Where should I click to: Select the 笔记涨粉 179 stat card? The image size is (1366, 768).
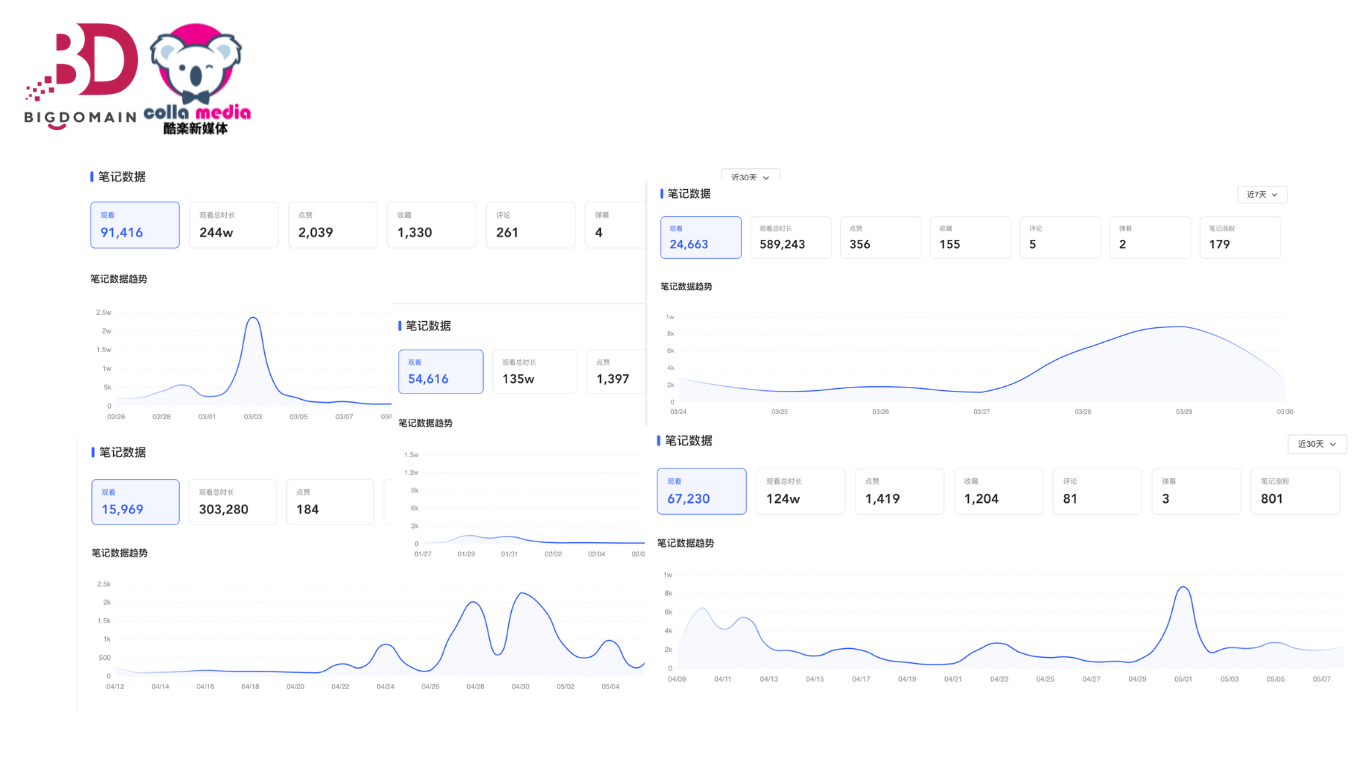click(1241, 238)
